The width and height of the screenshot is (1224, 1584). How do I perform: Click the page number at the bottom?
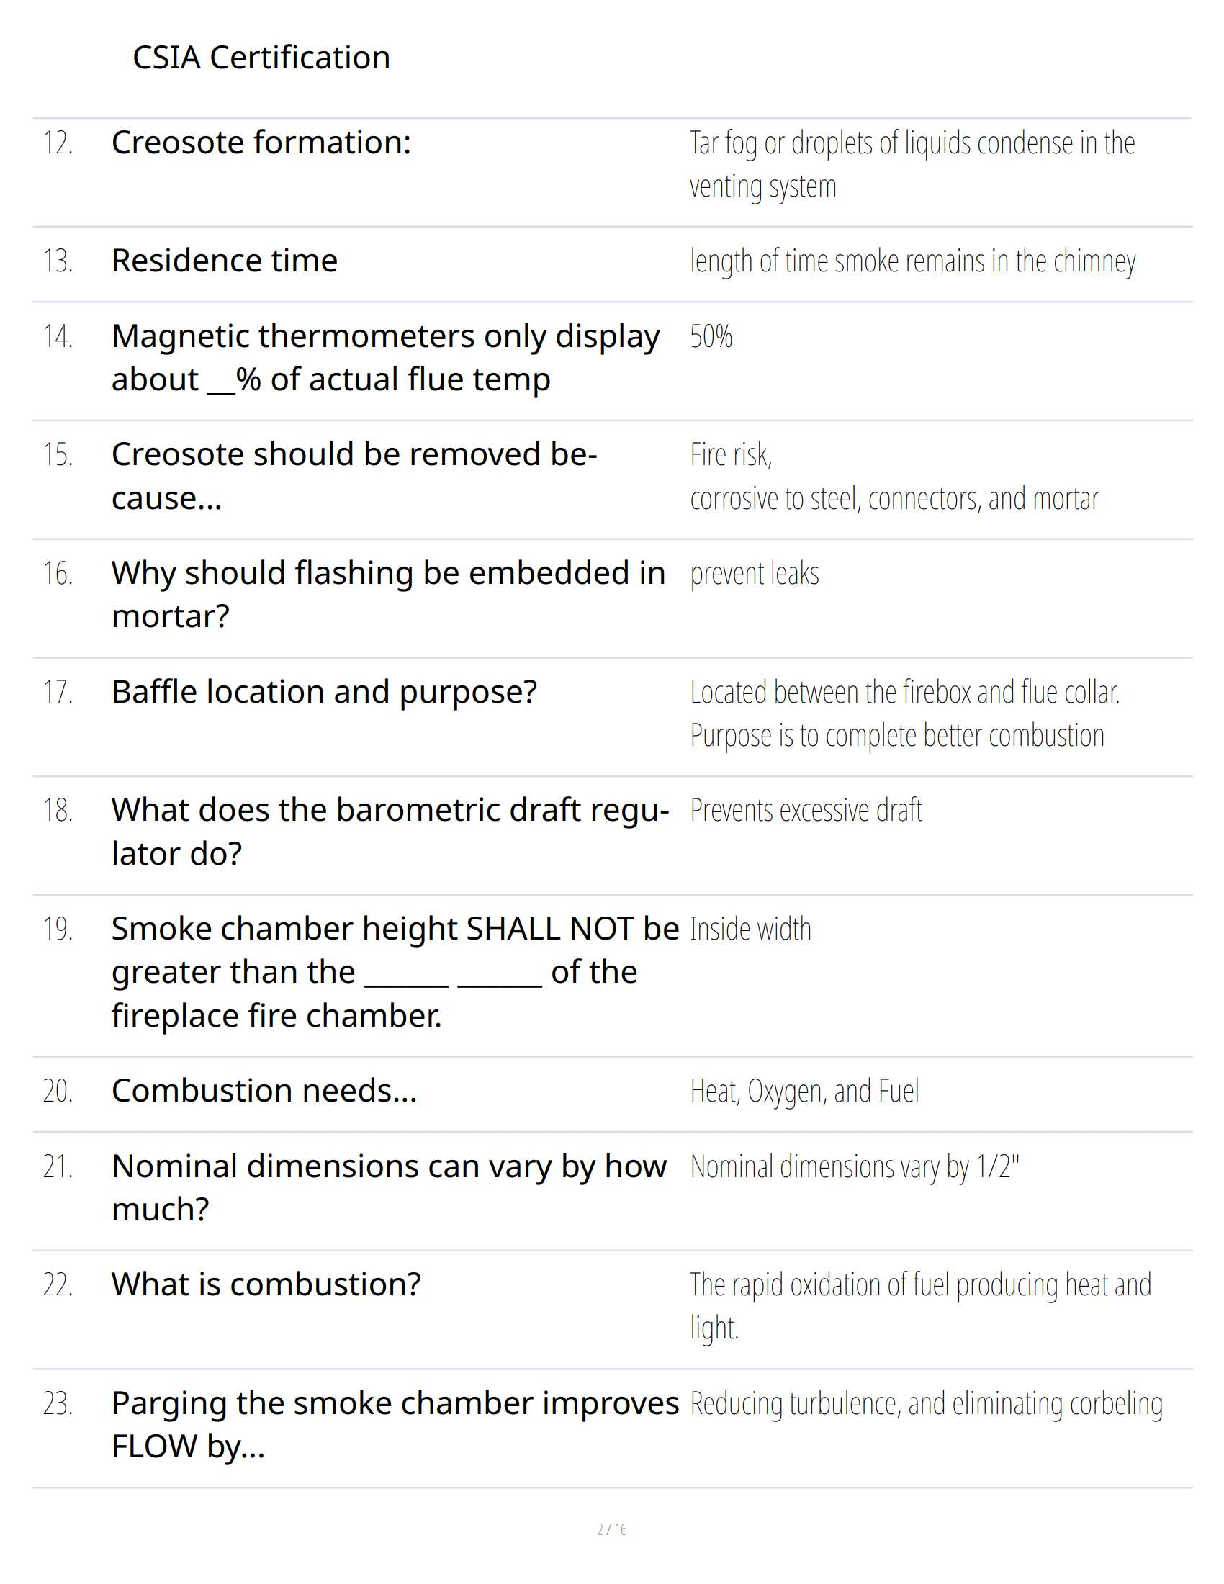coord(611,1529)
